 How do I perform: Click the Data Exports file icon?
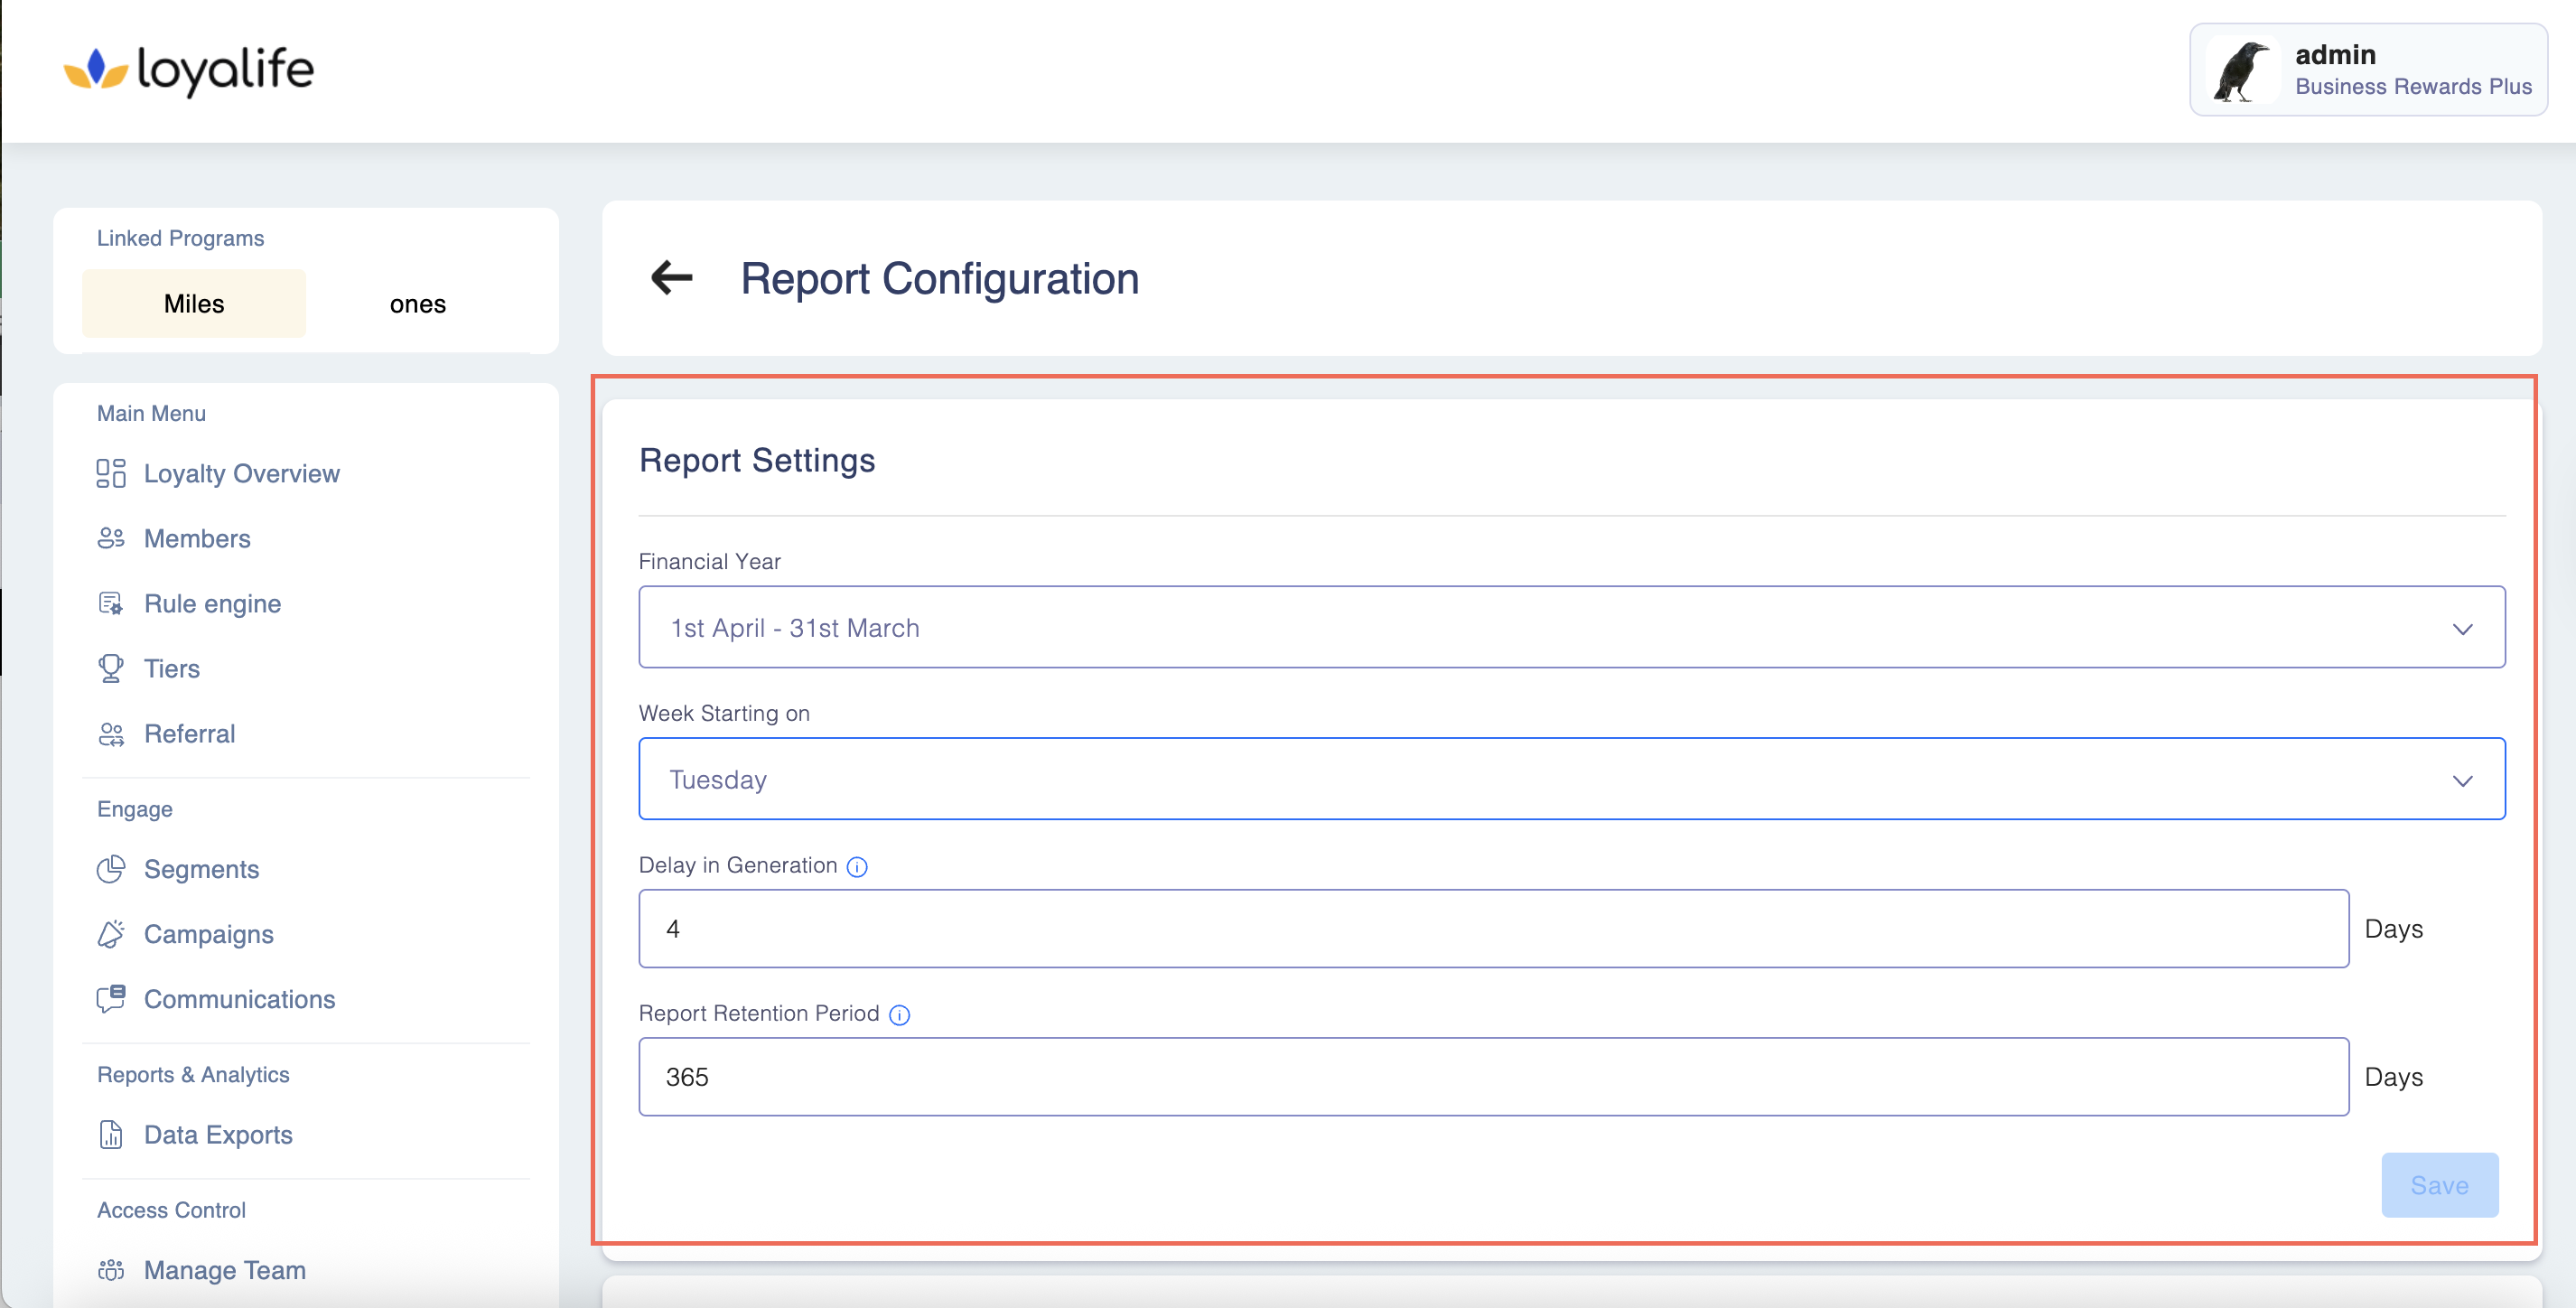pos(111,1135)
